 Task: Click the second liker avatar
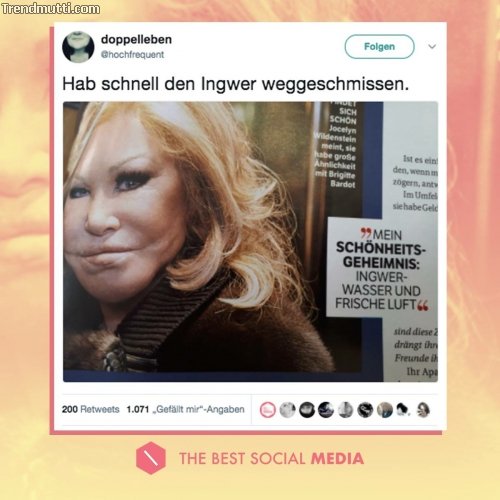pos(287,410)
